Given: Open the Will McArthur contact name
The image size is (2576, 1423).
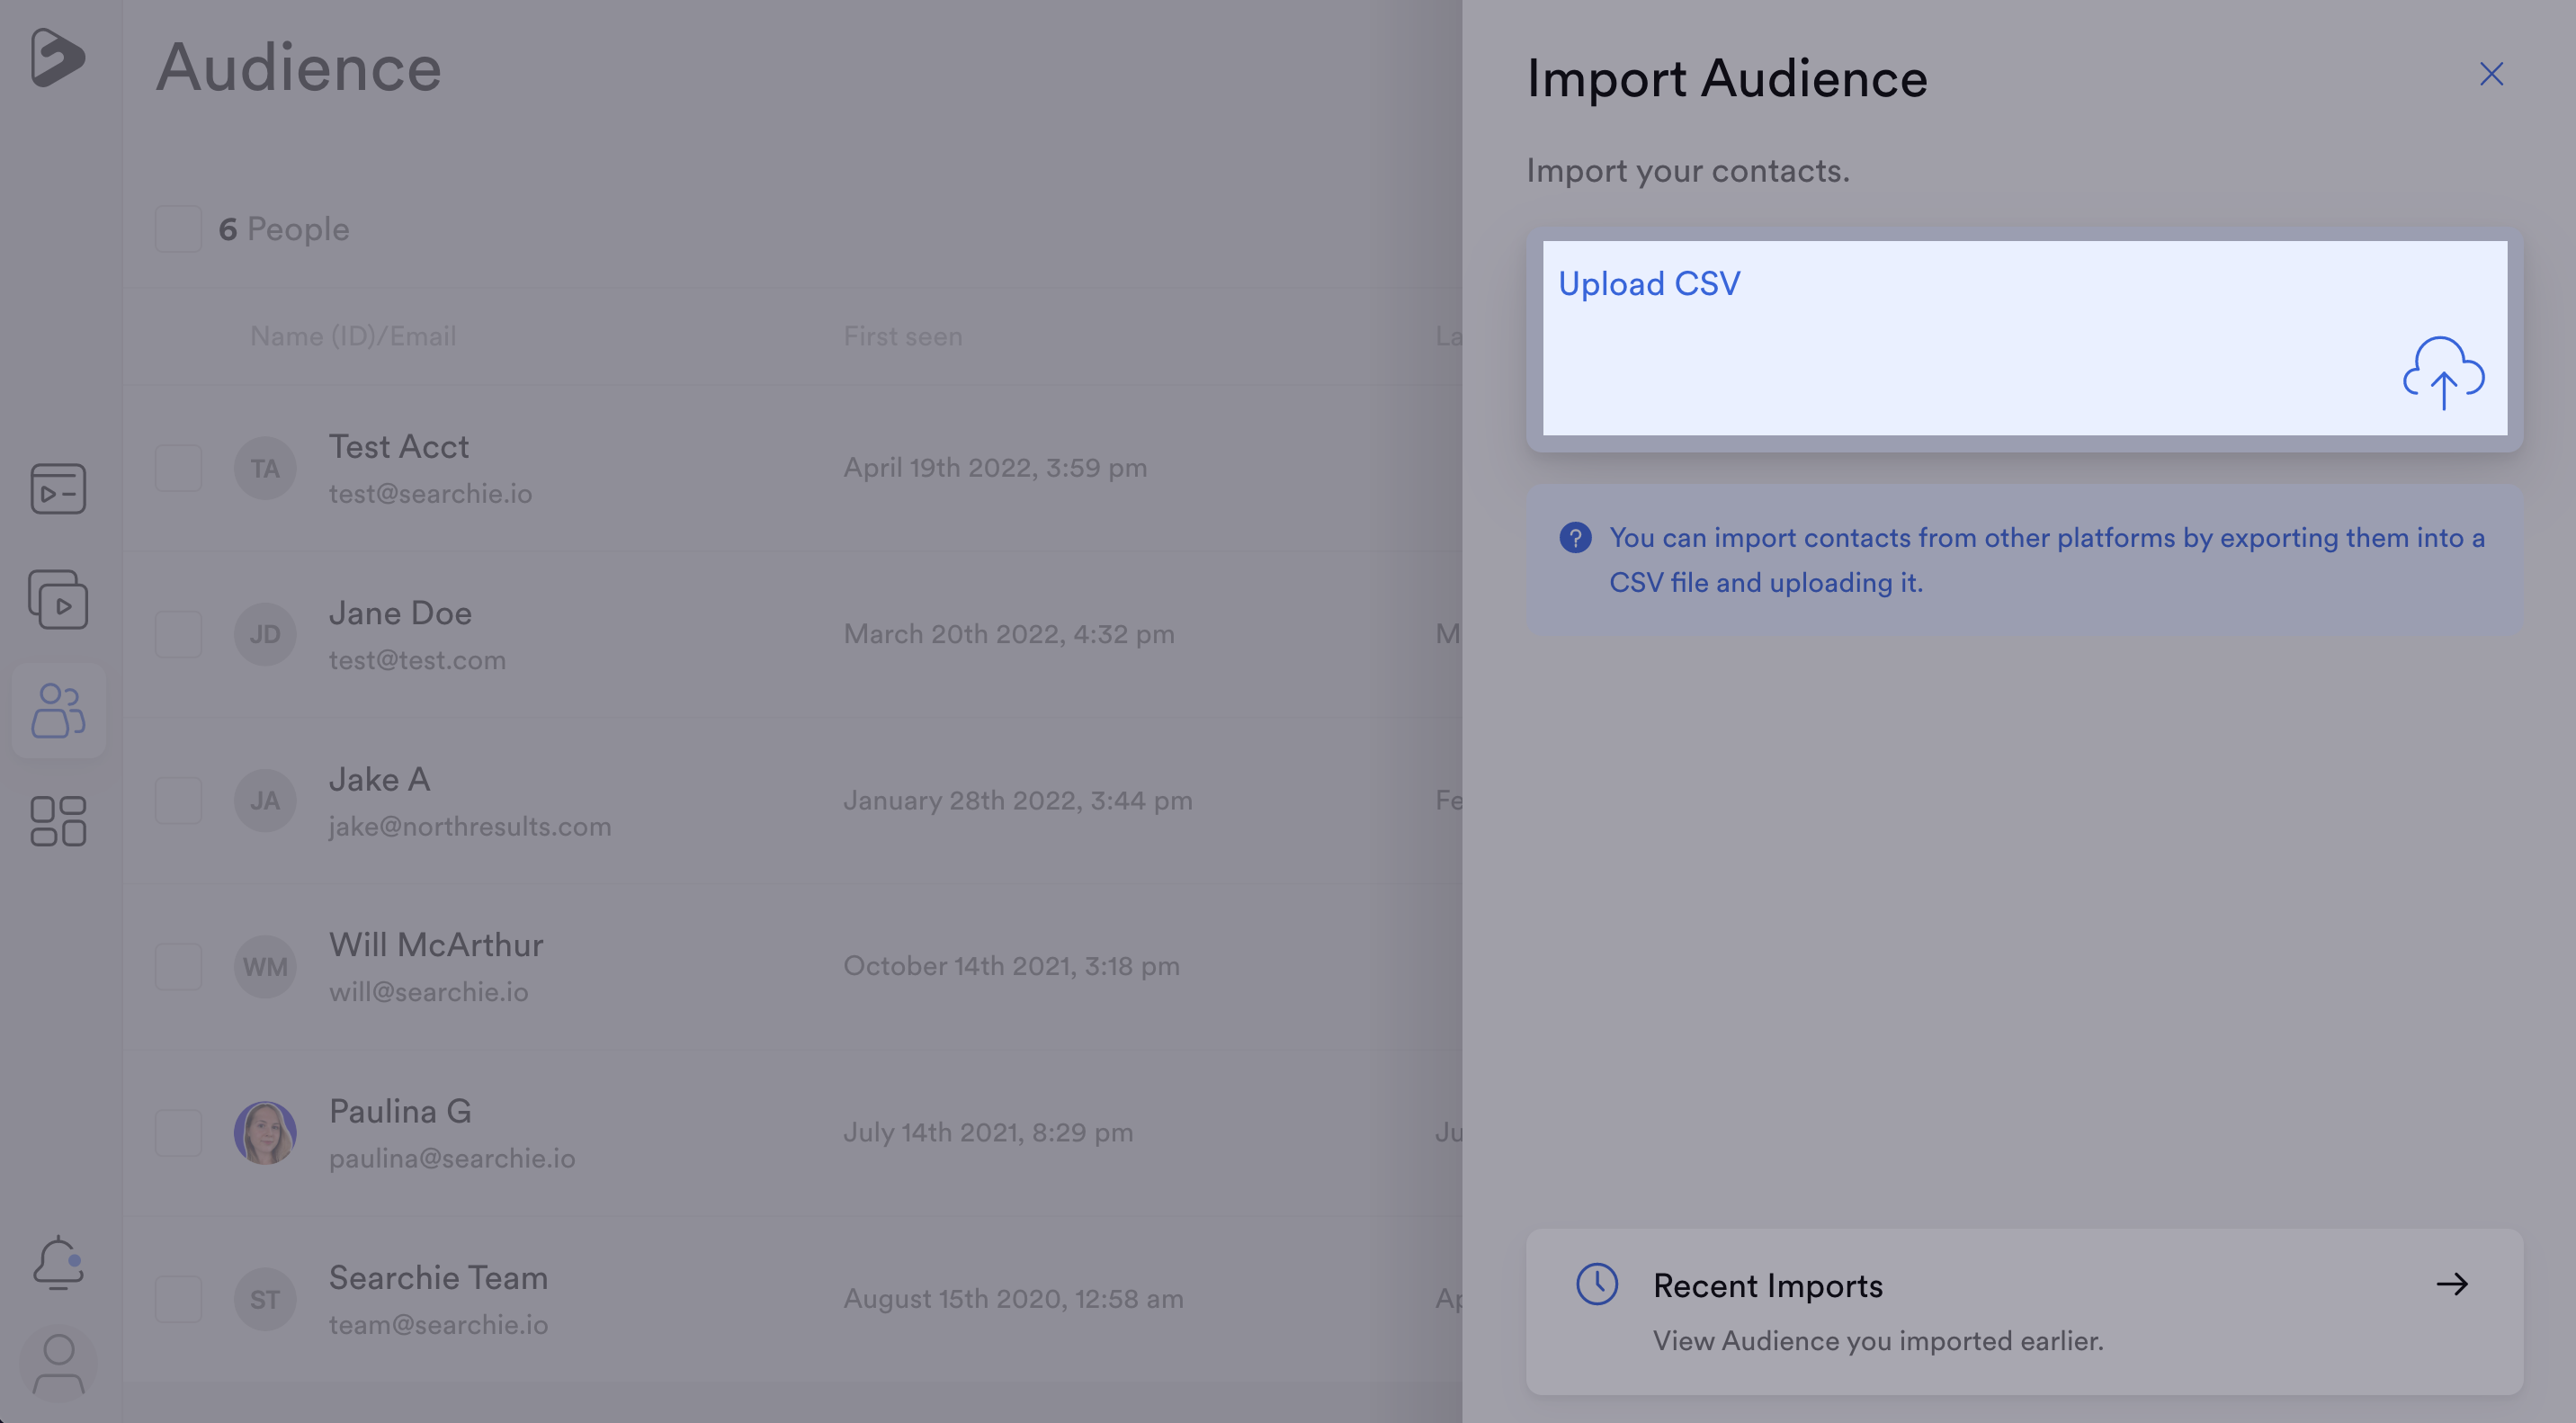Looking at the screenshot, I should [436, 945].
